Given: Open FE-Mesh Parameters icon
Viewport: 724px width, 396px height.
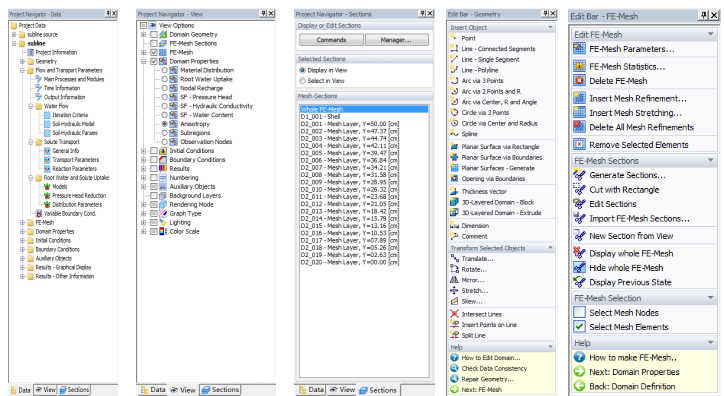Looking at the screenshot, I should [x=579, y=48].
